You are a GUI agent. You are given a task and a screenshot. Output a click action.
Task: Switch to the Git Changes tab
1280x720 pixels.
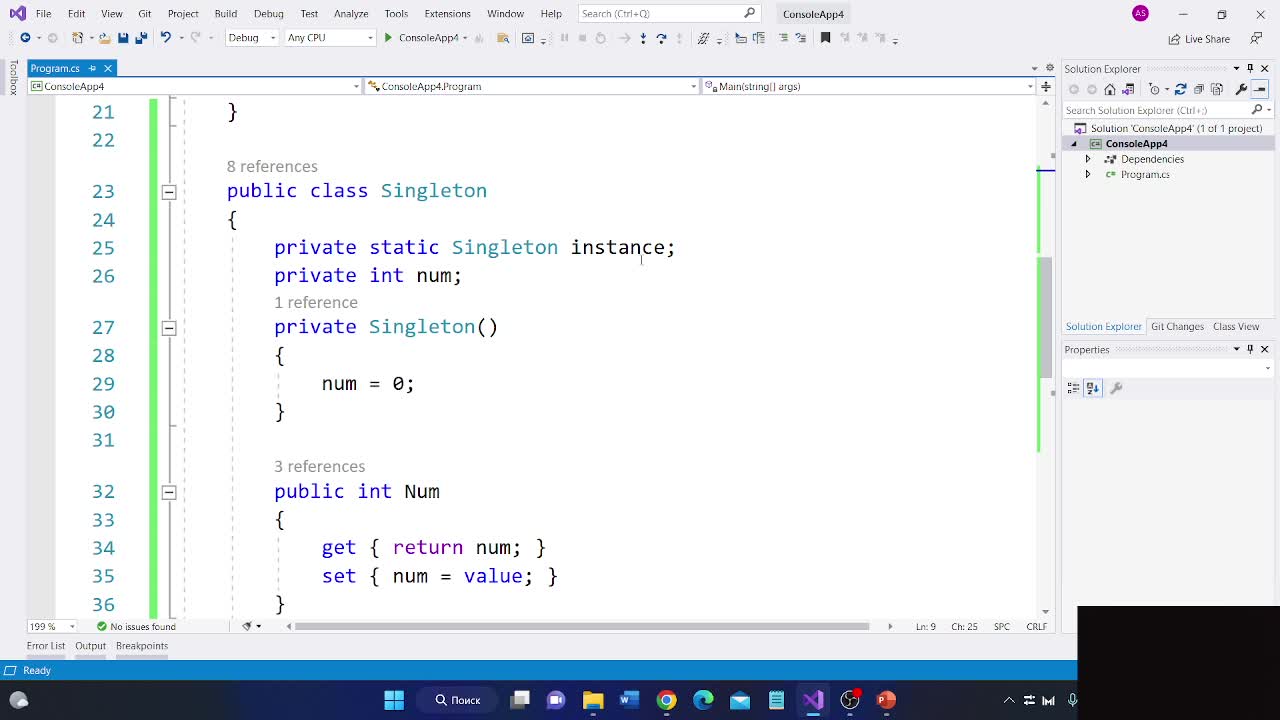(1177, 327)
